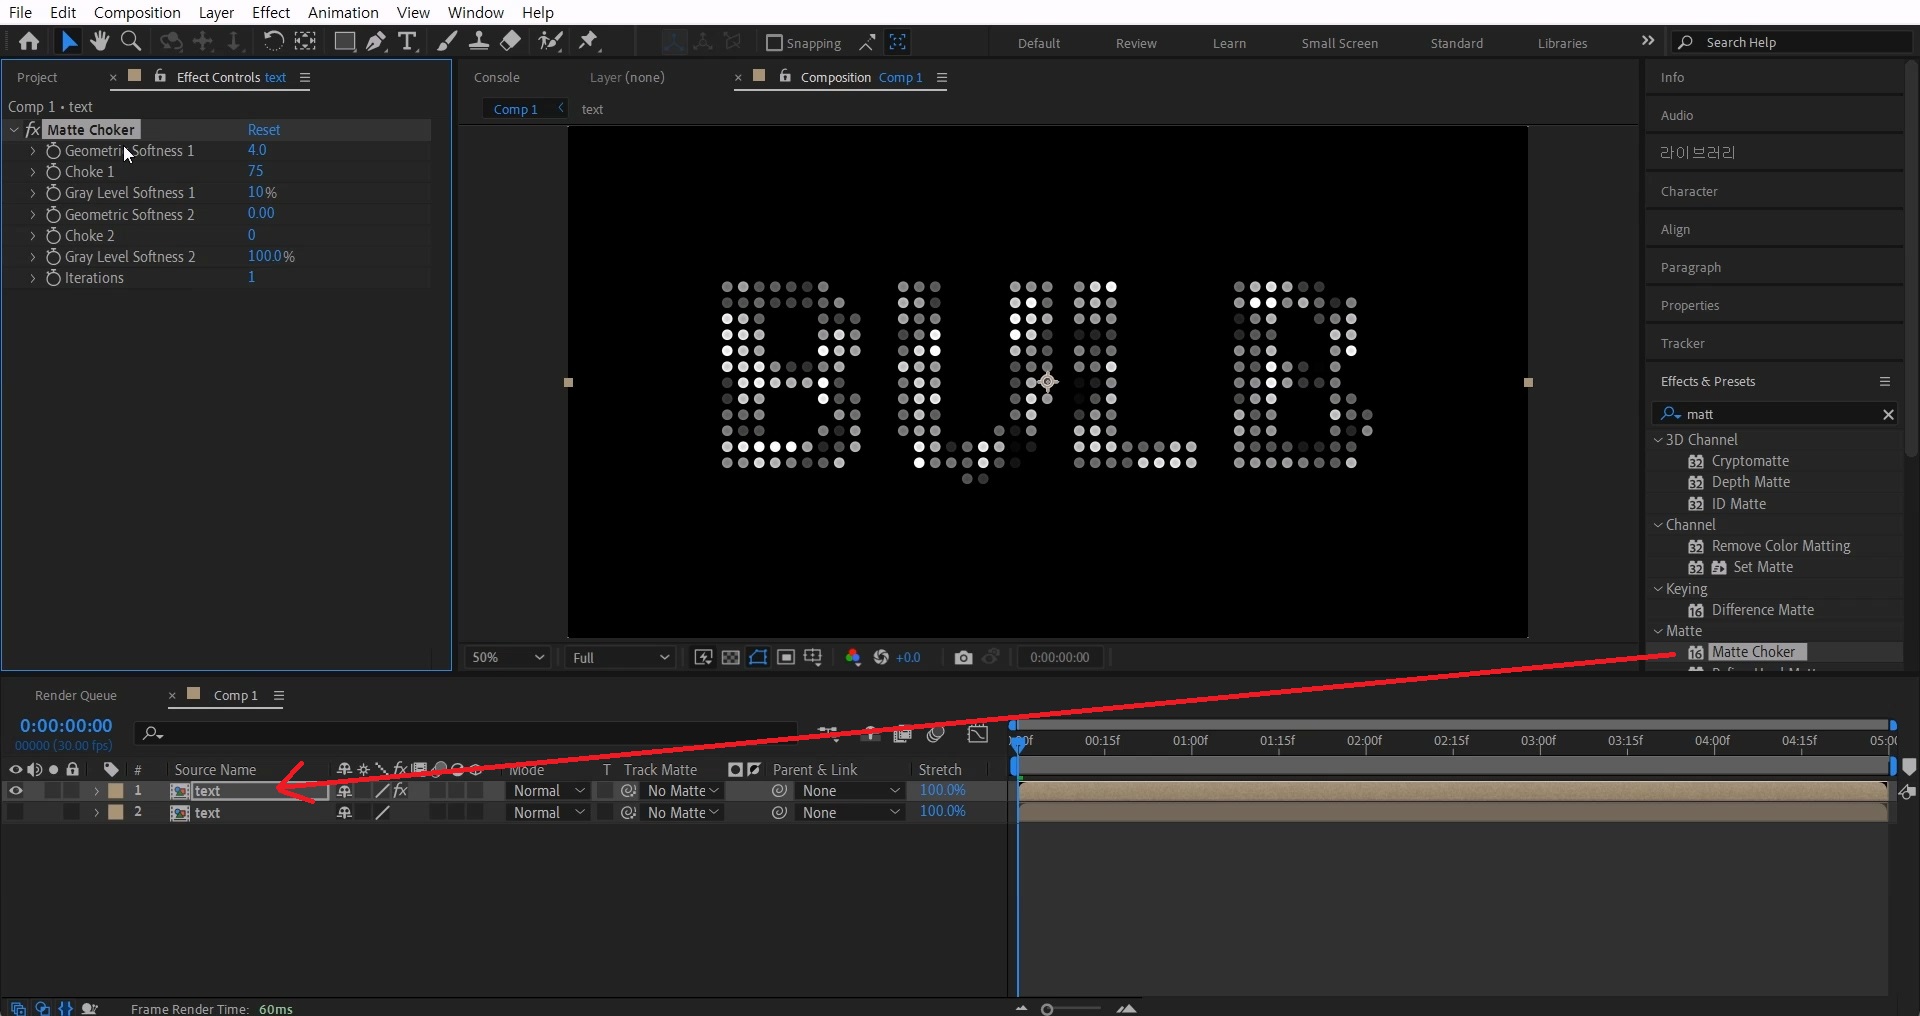The height and width of the screenshot is (1016, 1920).
Task: Toggle Choke 1 stopwatch keyframing
Action: point(53,172)
